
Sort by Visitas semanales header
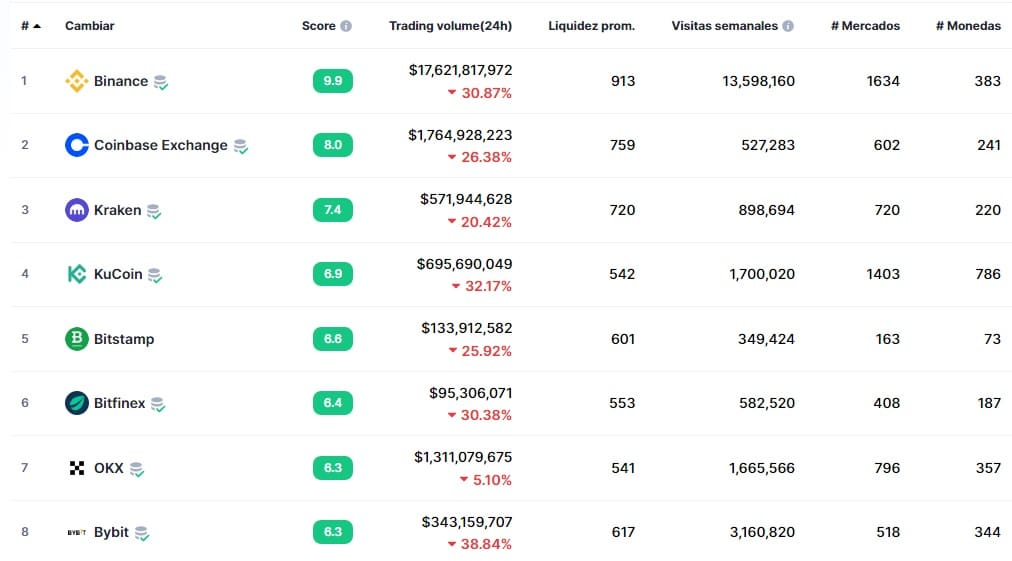(725, 26)
